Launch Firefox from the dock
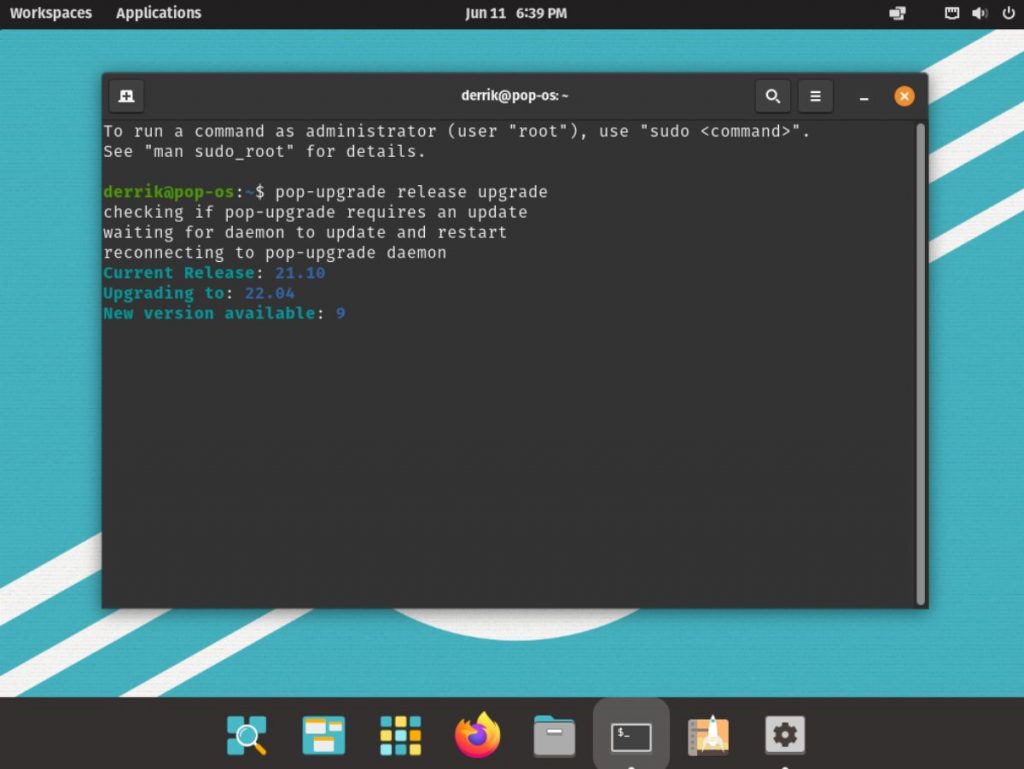 coord(476,733)
